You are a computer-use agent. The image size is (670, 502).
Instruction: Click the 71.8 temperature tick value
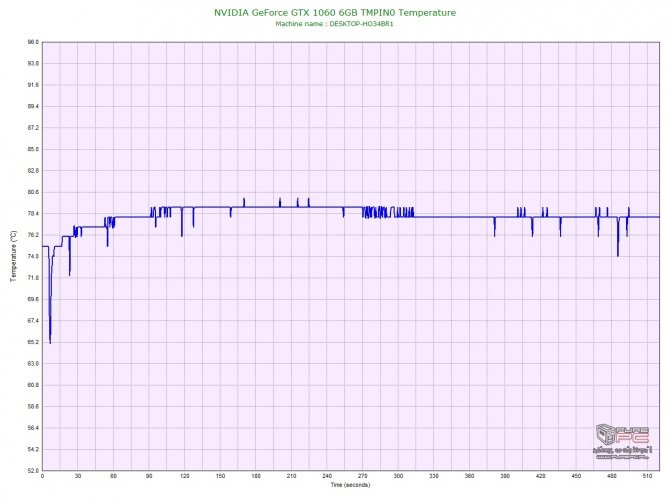click(x=33, y=278)
